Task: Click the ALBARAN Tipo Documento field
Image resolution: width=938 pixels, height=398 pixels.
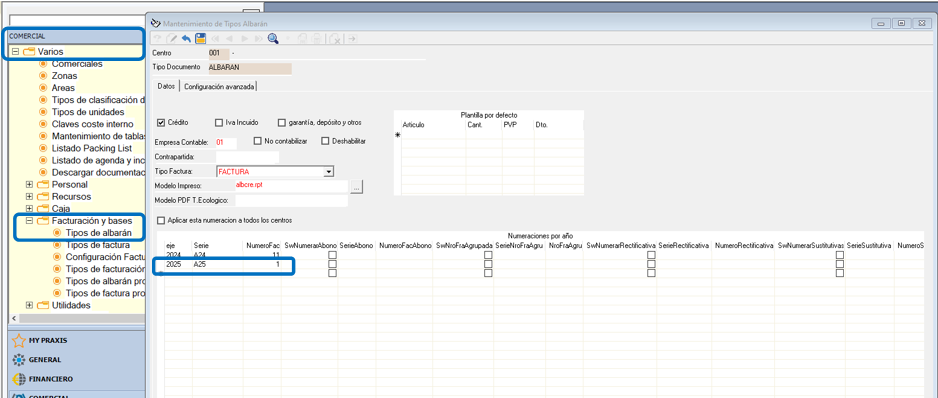Action: pyautogui.click(x=249, y=68)
